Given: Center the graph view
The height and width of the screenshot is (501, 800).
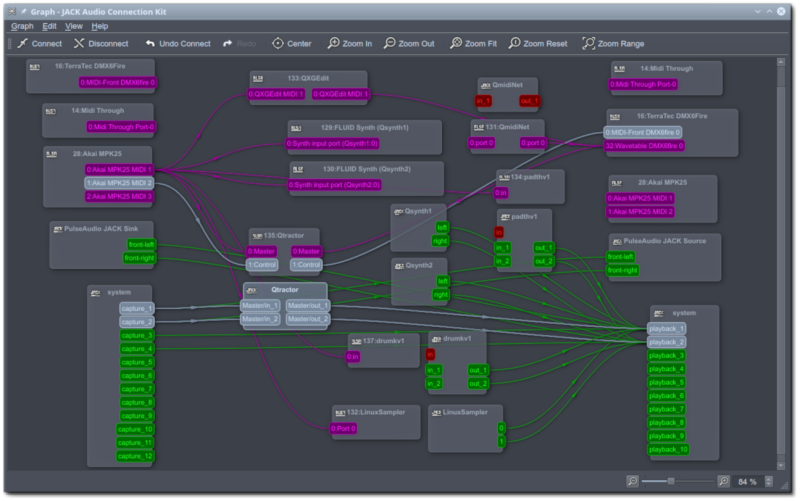Looking at the screenshot, I should (291, 44).
